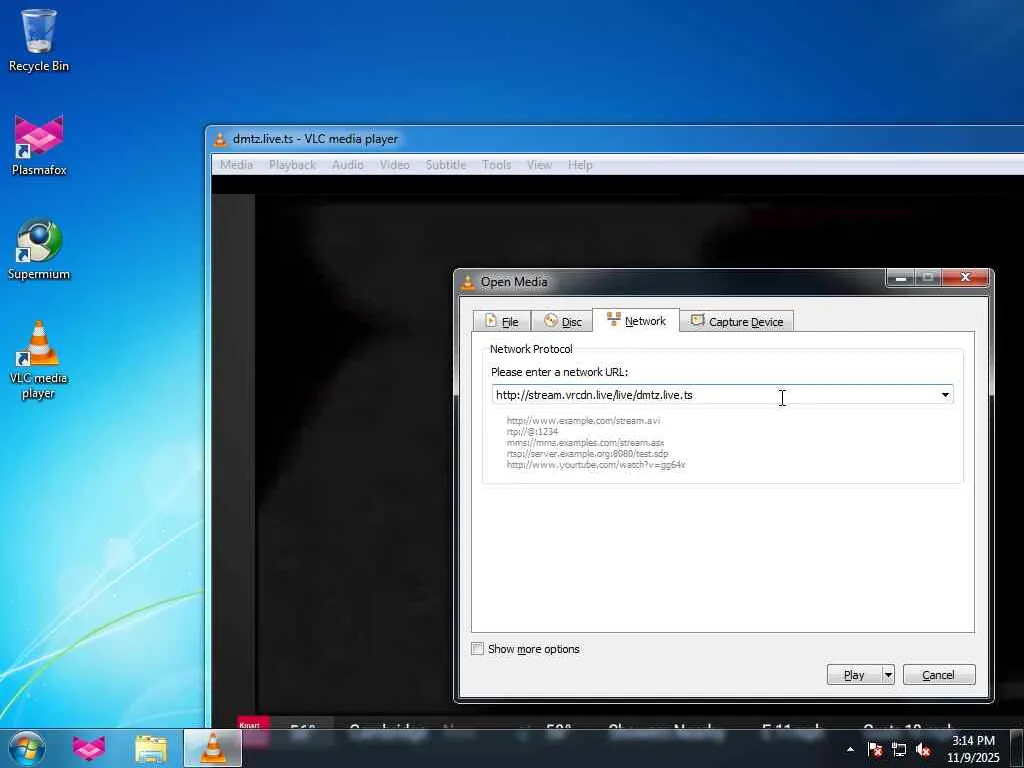The height and width of the screenshot is (768, 1024).
Task: Open Windows Explorer from the taskbar
Action: (x=151, y=748)
